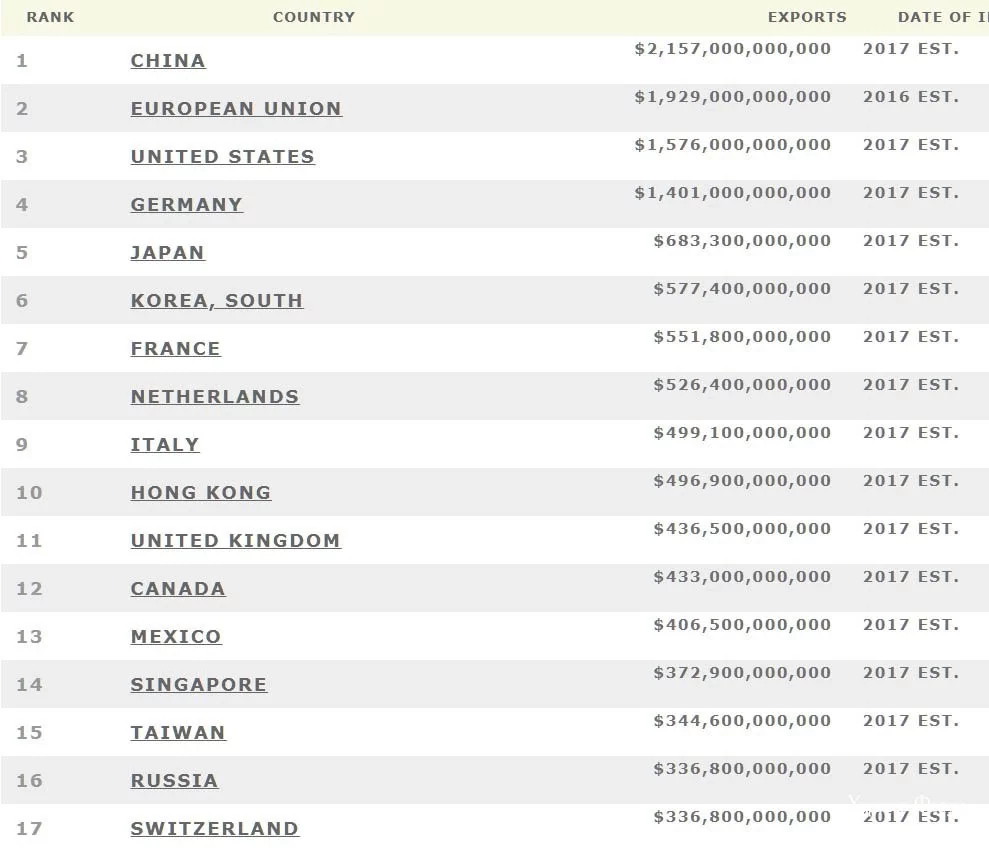Select the Japan link

tap(167, 253)
